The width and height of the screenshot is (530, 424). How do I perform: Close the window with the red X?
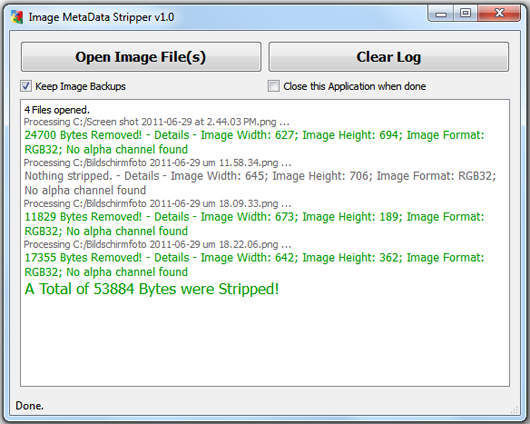[x=499, y=14]
